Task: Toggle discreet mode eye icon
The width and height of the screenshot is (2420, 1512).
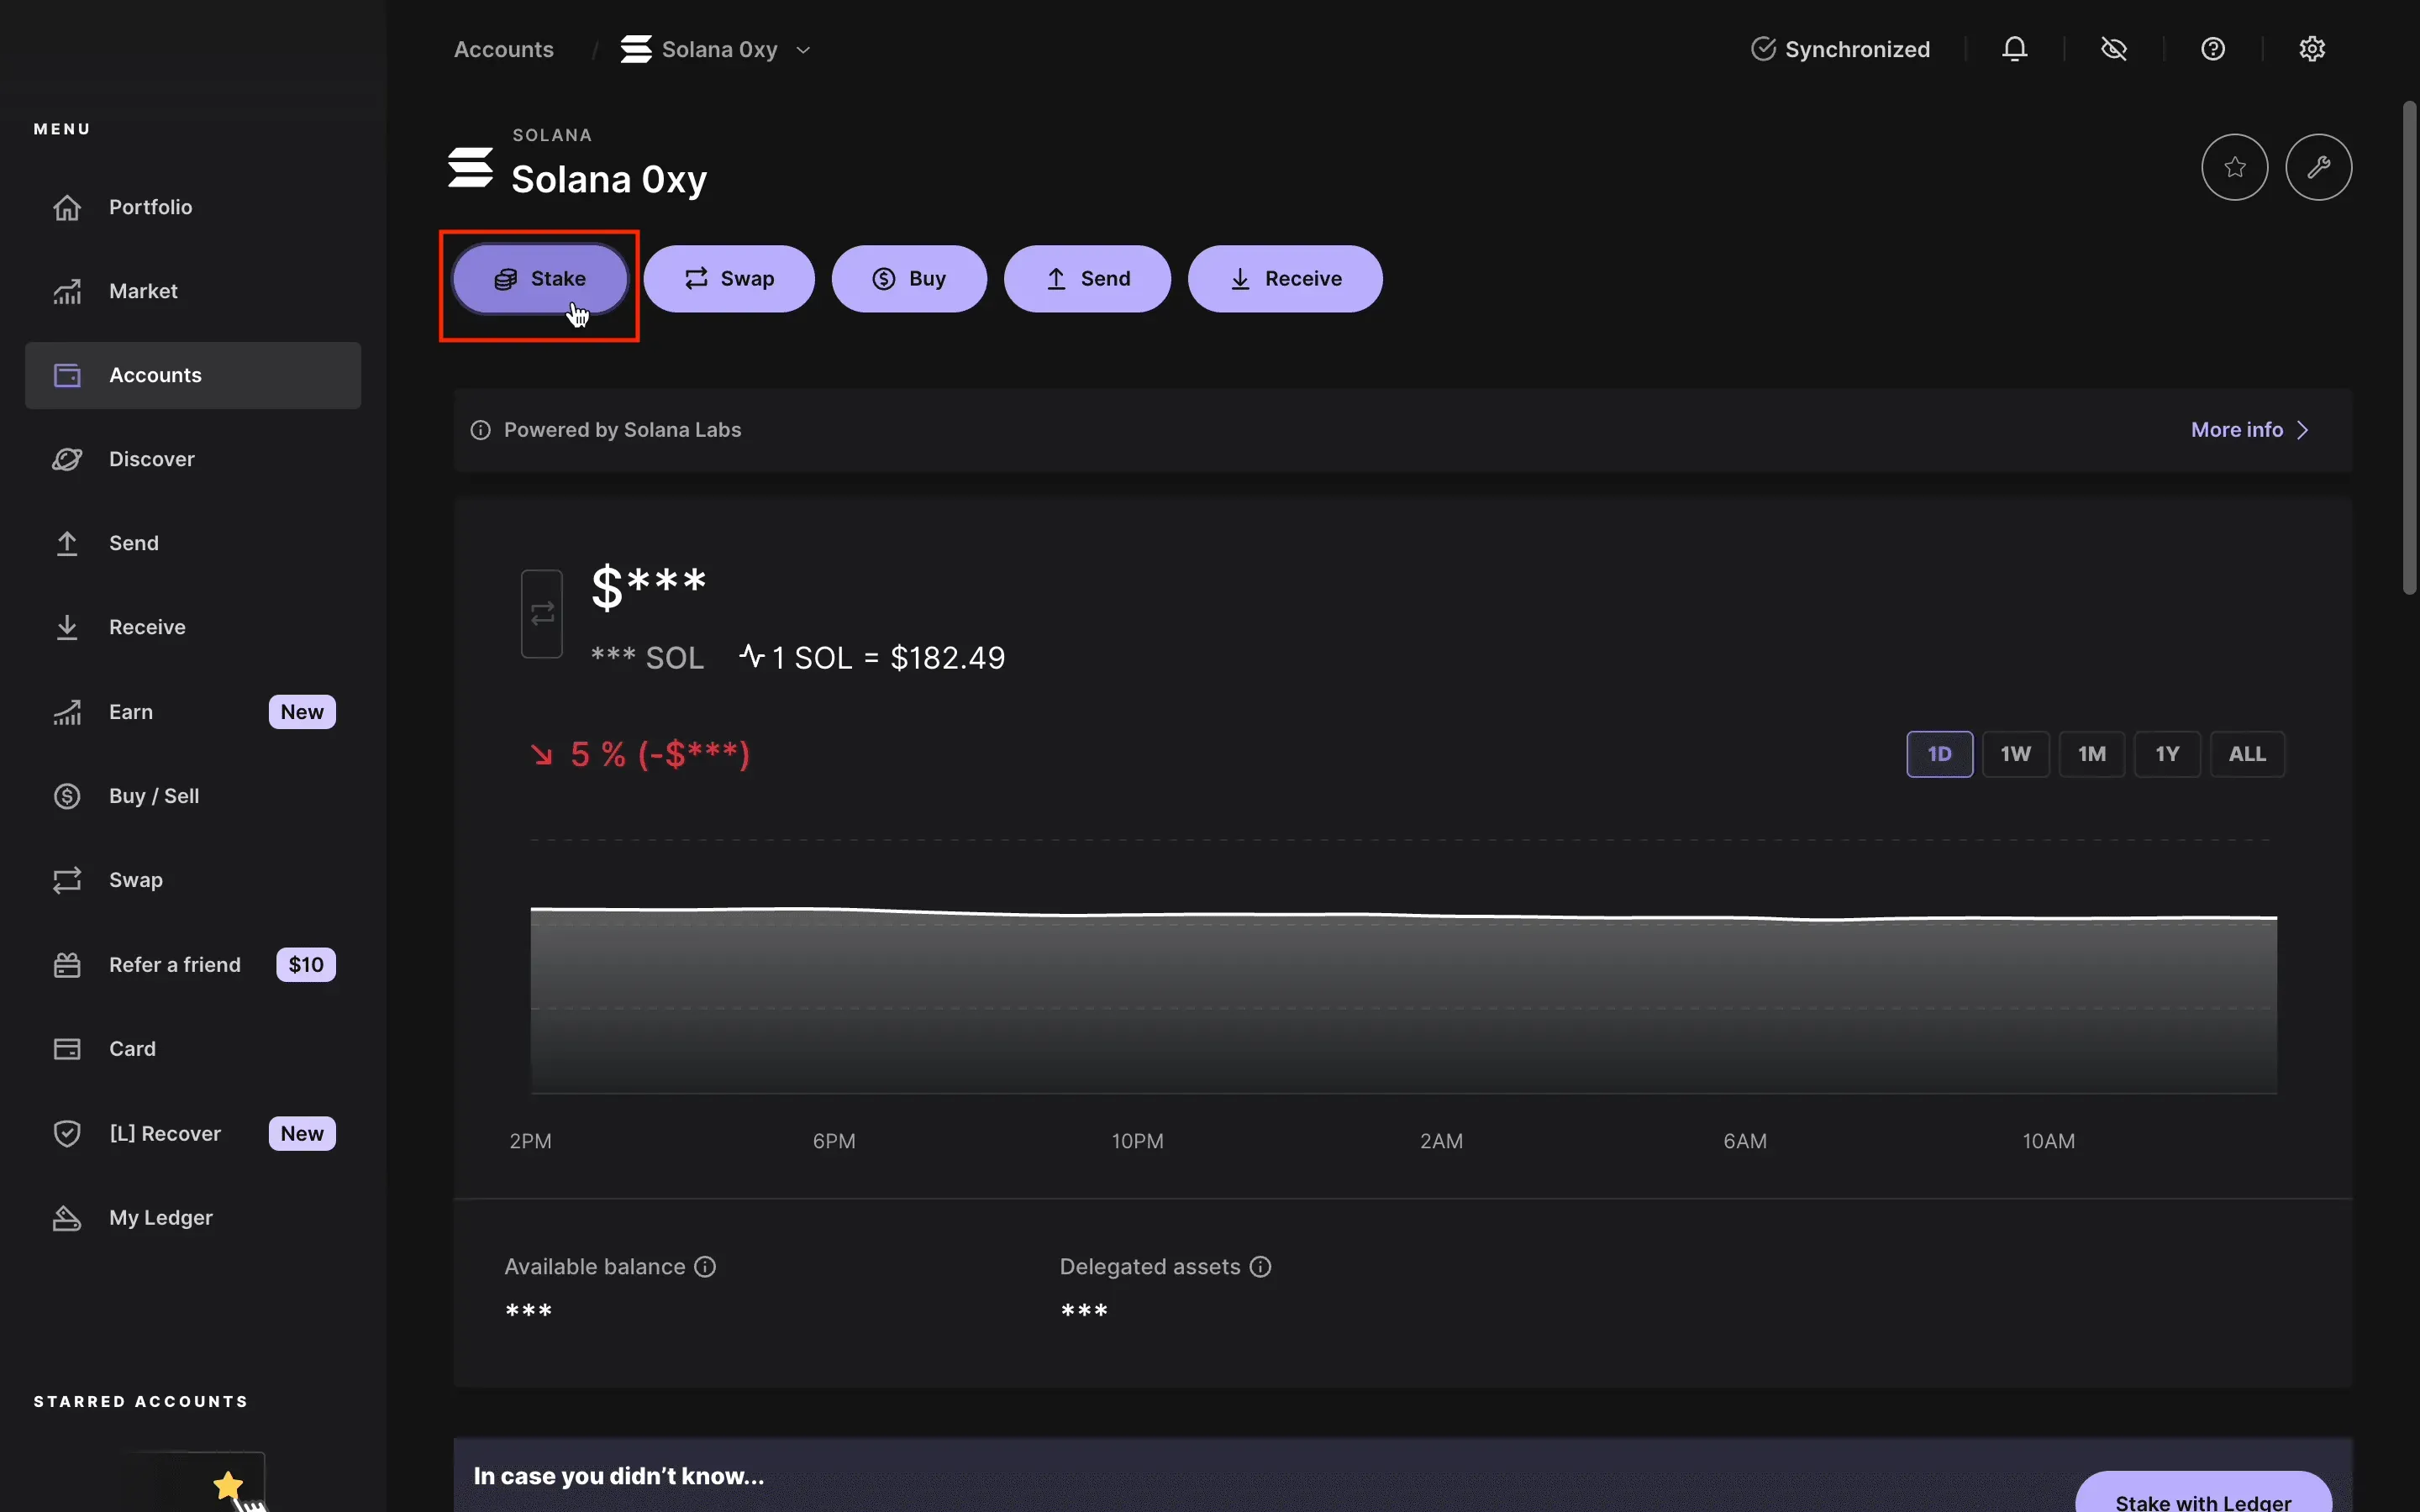Action: pyautogui.click(x=2114, y=49)
